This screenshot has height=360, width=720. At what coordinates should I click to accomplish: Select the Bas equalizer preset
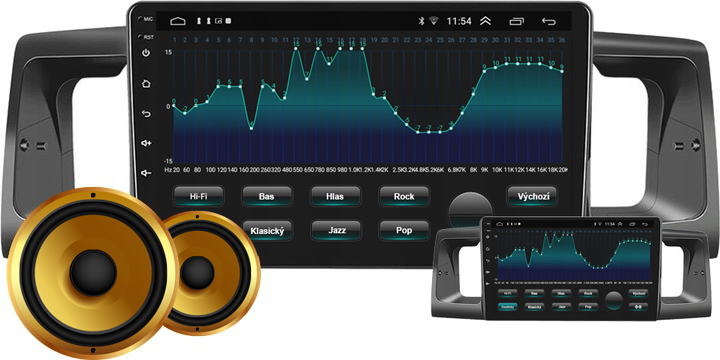[266, 196]
